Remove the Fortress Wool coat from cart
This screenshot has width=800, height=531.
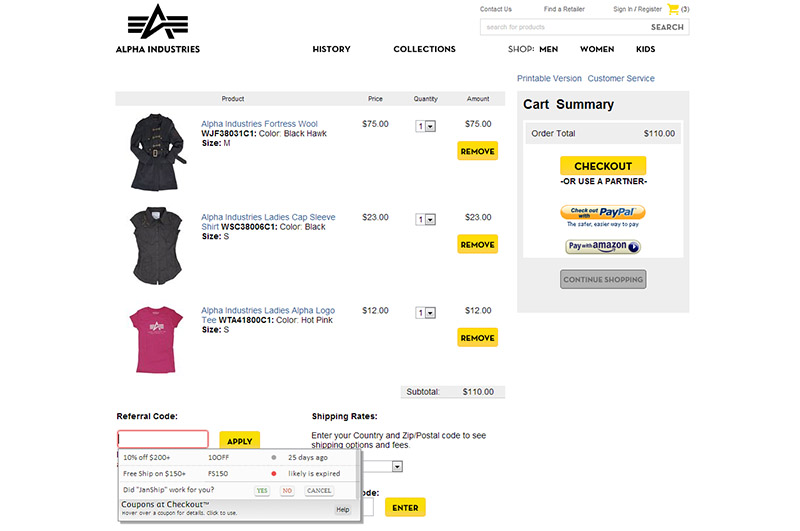coord(478,151)
